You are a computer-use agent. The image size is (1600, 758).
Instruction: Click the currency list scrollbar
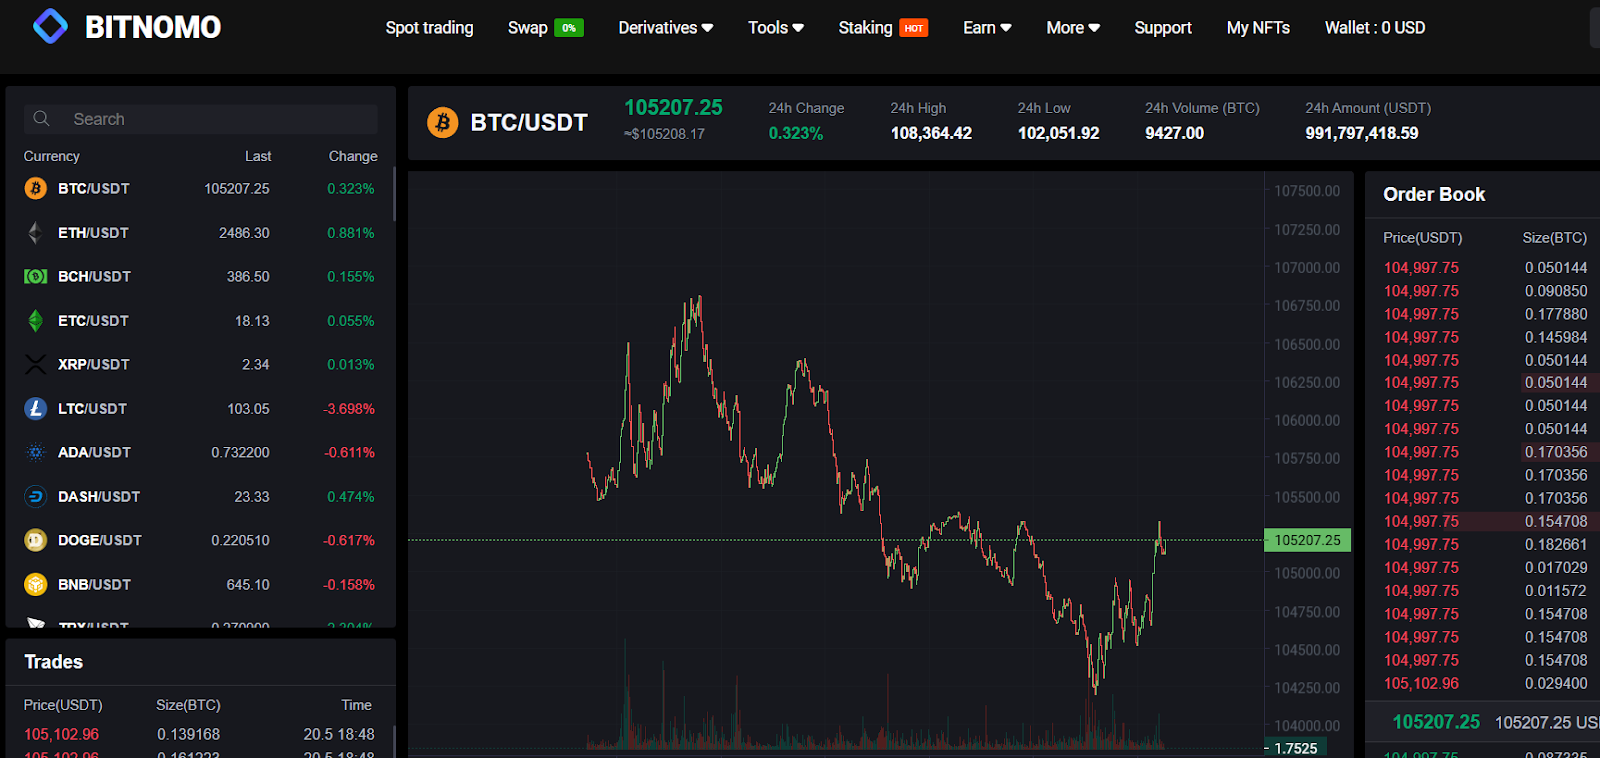pyautogui.click(x=394, y=194)
